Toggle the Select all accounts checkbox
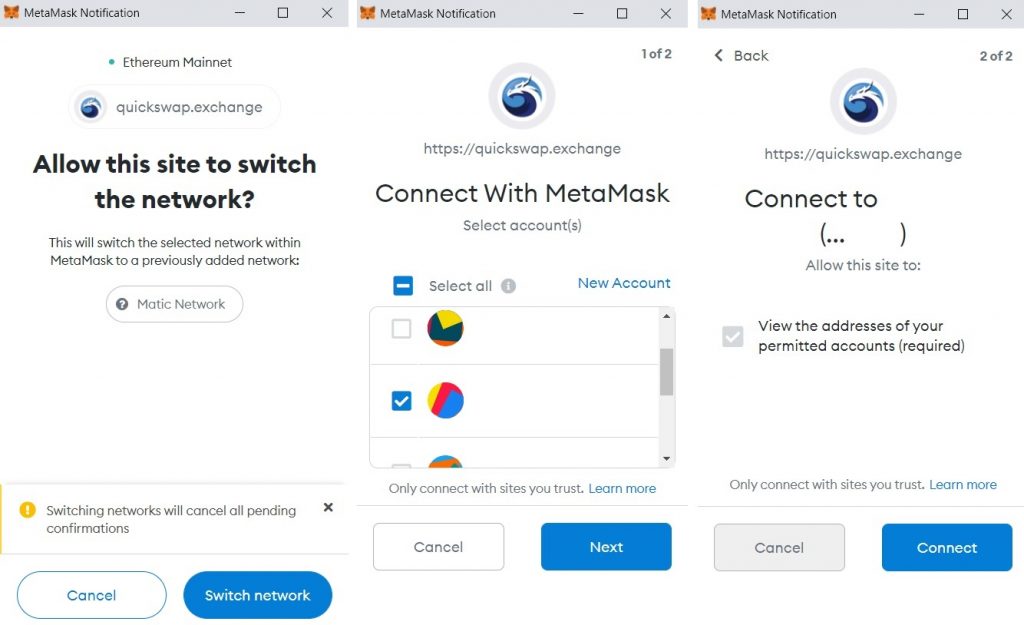The image size is (1024, 625). pos(403,285)
